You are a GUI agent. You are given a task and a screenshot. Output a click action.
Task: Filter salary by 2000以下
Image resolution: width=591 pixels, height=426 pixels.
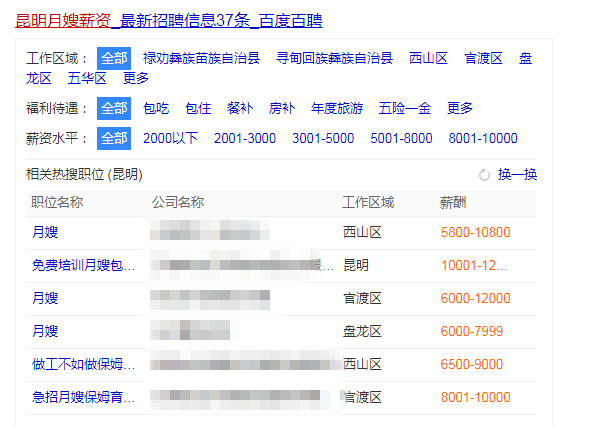tap(170, 138)
